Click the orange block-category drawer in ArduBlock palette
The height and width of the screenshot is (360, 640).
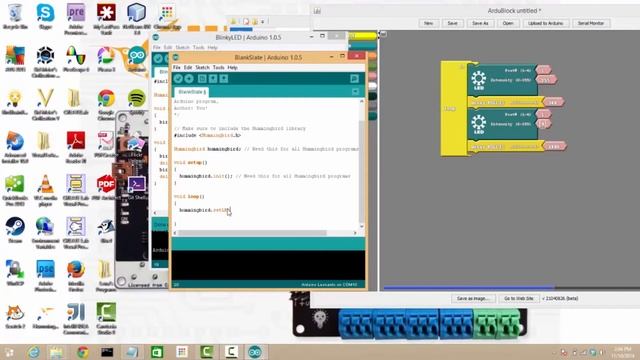pos(372,56)
